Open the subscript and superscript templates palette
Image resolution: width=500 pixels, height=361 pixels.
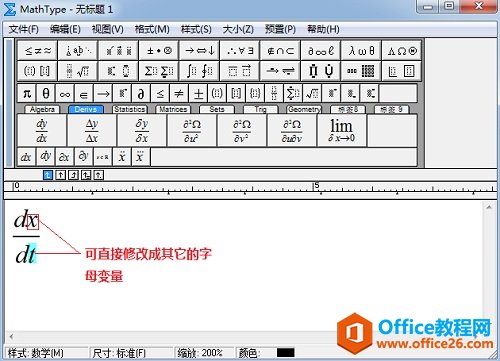click(x=118, y=71)
